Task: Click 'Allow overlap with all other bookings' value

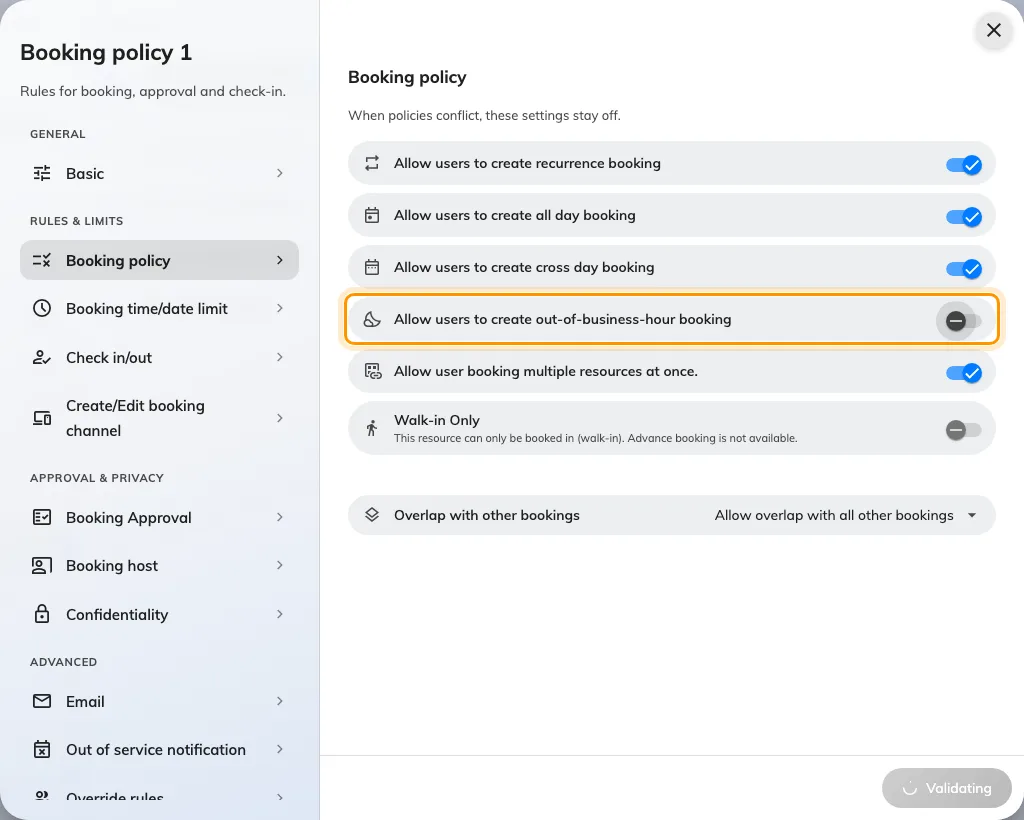Action: click(834, 515)
